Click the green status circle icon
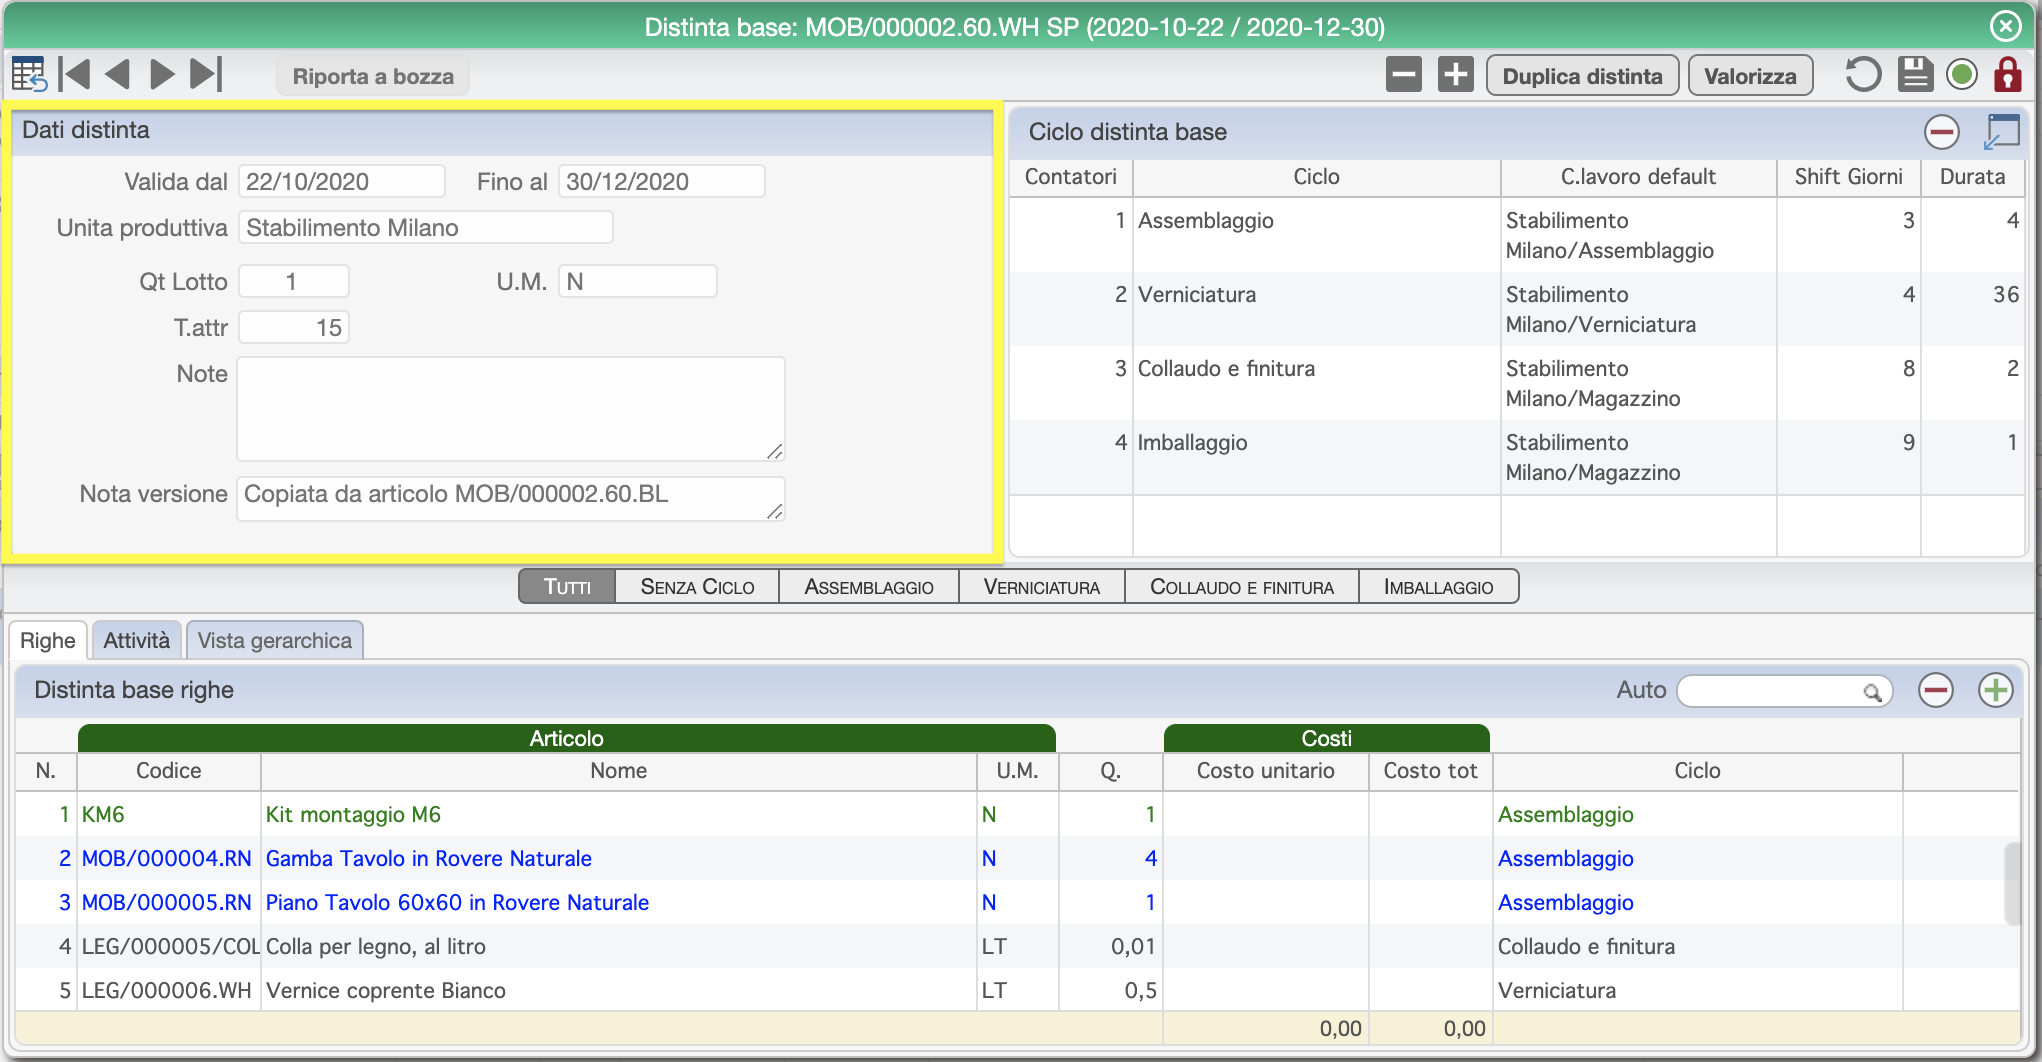This screenshot has height=1062, width=2042. click(1962, 75)
